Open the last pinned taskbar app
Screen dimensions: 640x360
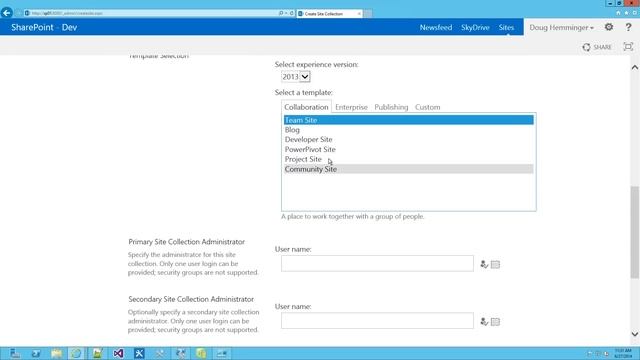pos(222,353)
